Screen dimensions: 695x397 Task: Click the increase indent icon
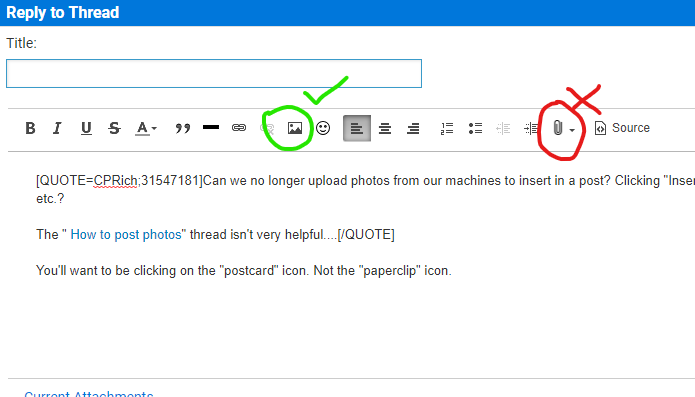(531, 128)
